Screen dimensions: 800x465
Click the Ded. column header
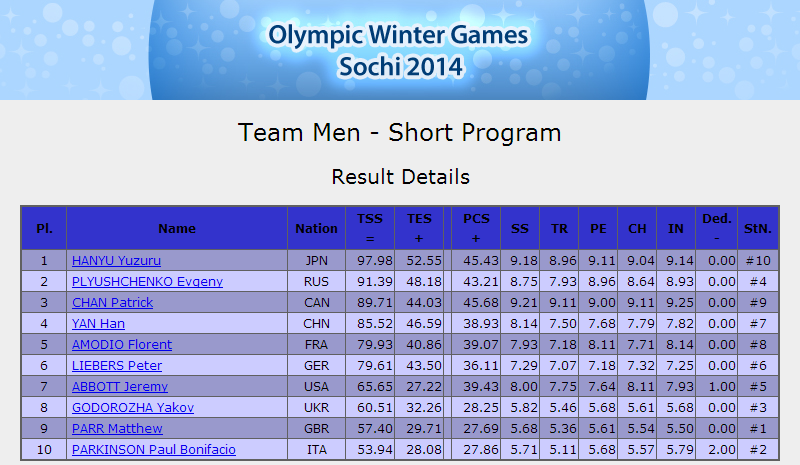click(717, 228)
